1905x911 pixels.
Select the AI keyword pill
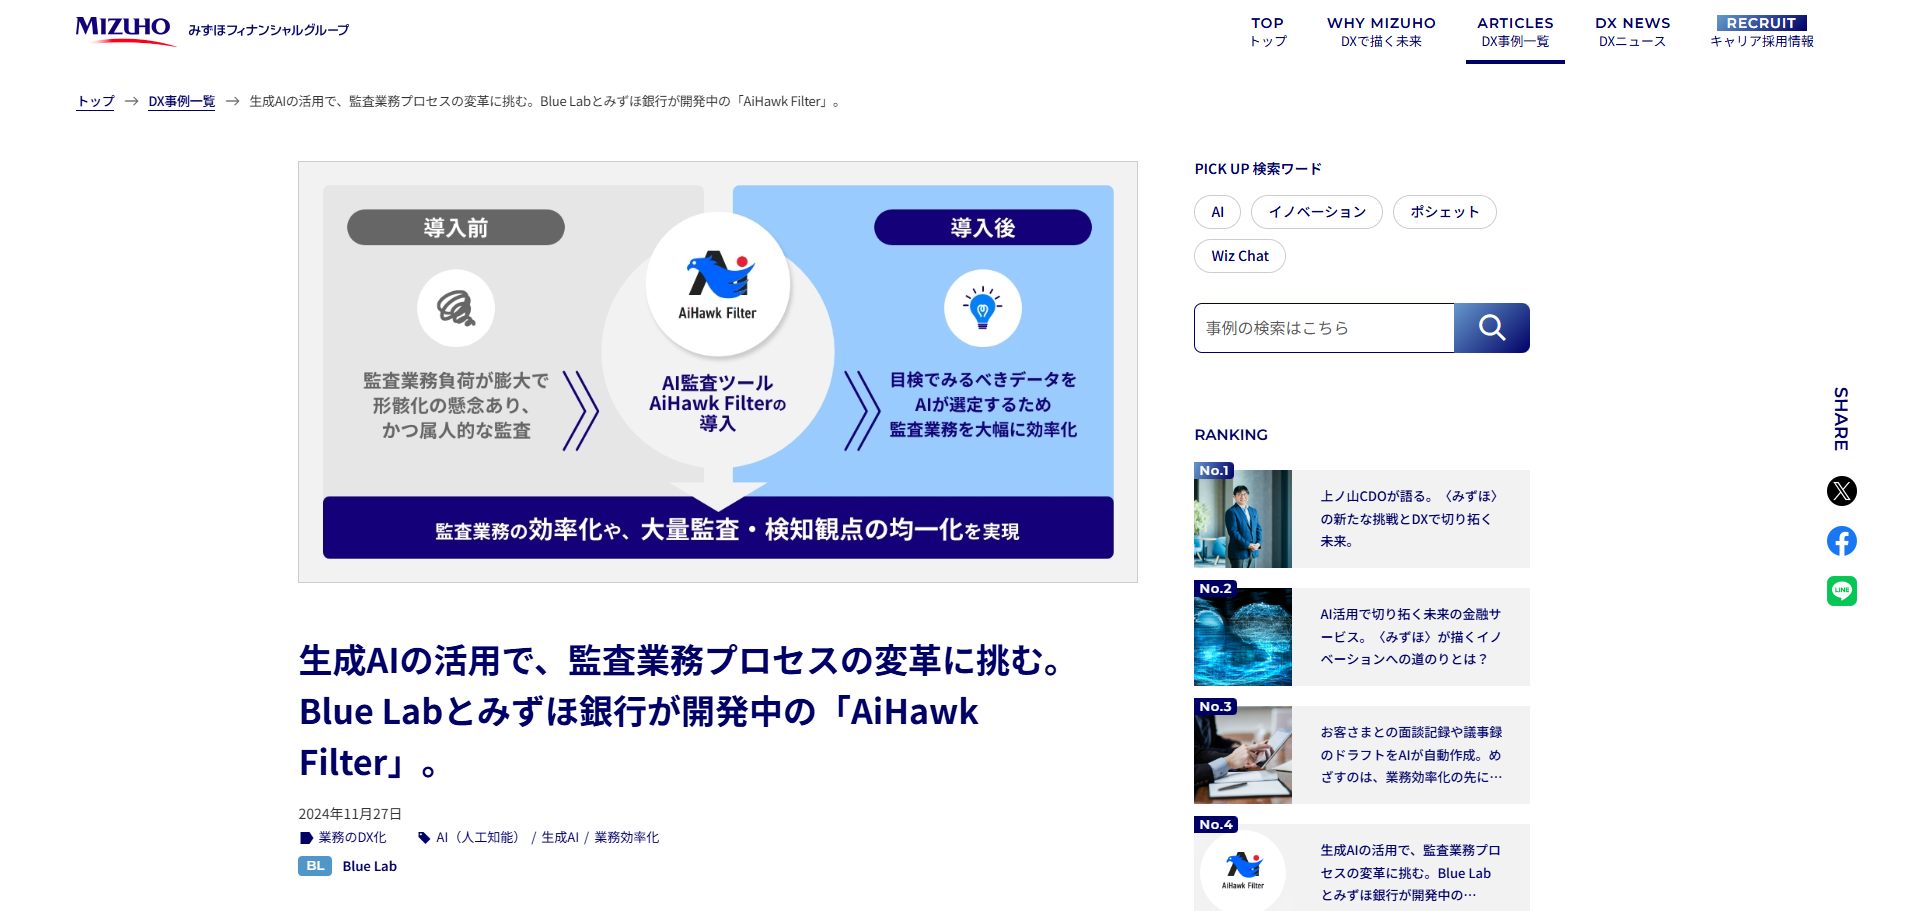[1217, 212]
